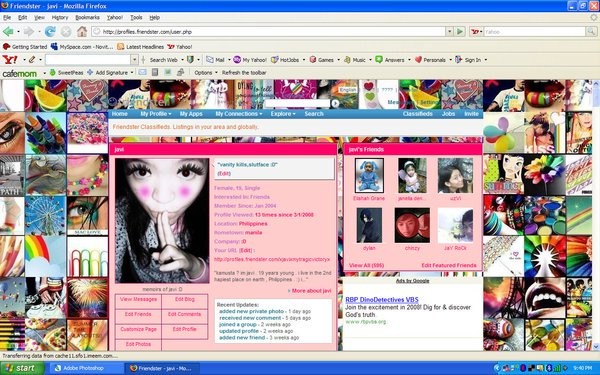Open the search engine selector dropdown
600x375 pixels.
[x=477, y=32]
